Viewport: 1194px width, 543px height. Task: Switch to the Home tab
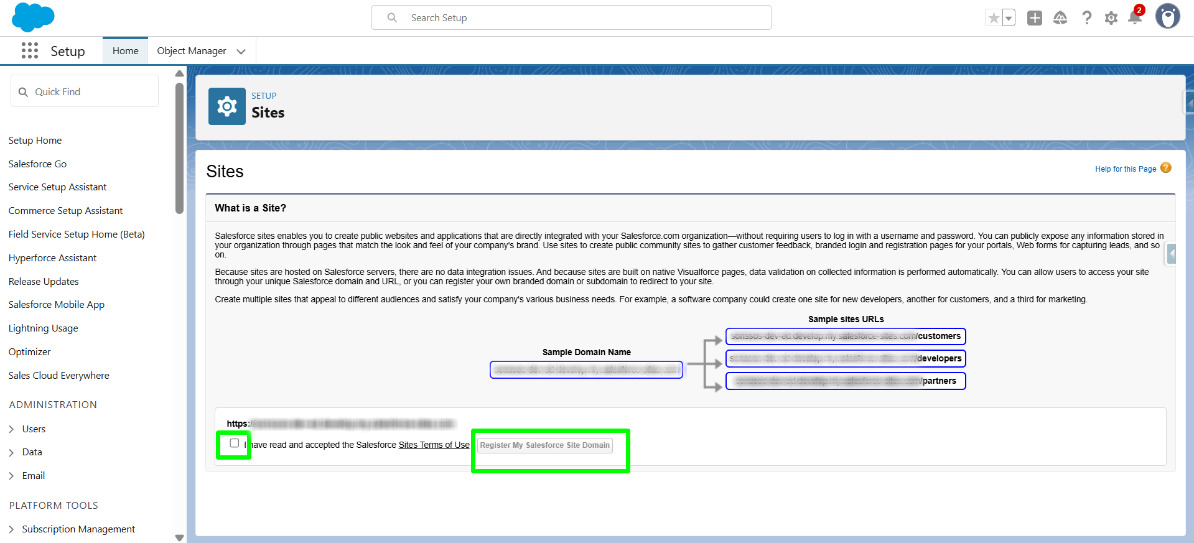[x=125, y=51]
